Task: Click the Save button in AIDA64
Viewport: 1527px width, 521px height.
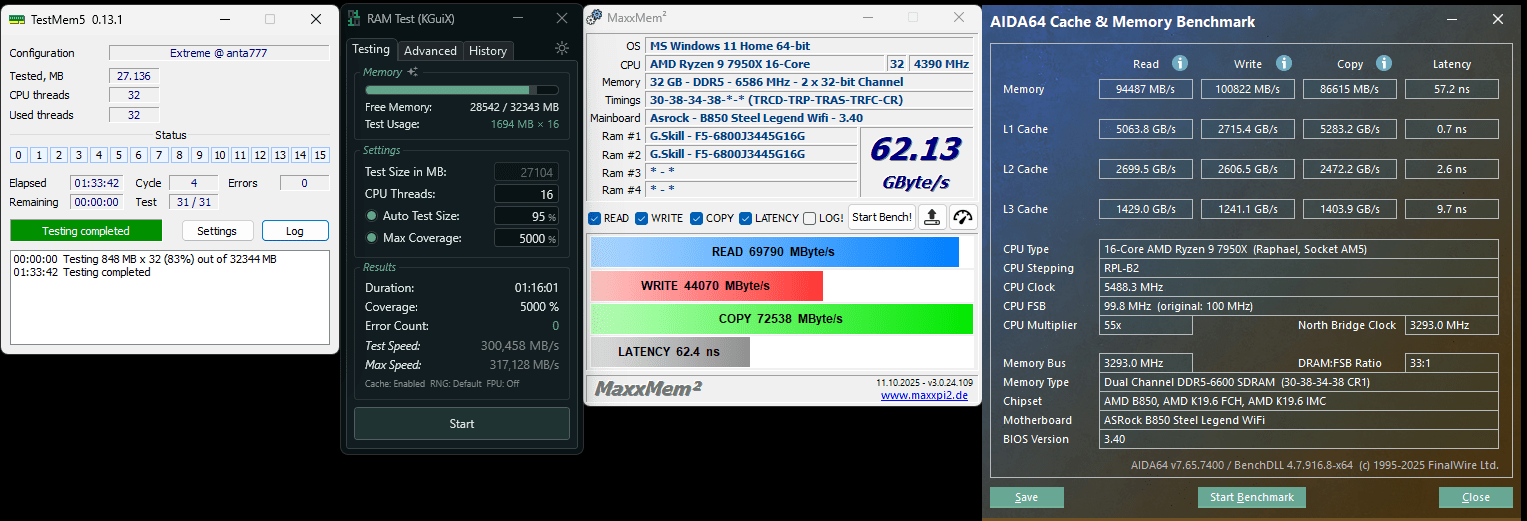Action: [x=1026, y=497]
